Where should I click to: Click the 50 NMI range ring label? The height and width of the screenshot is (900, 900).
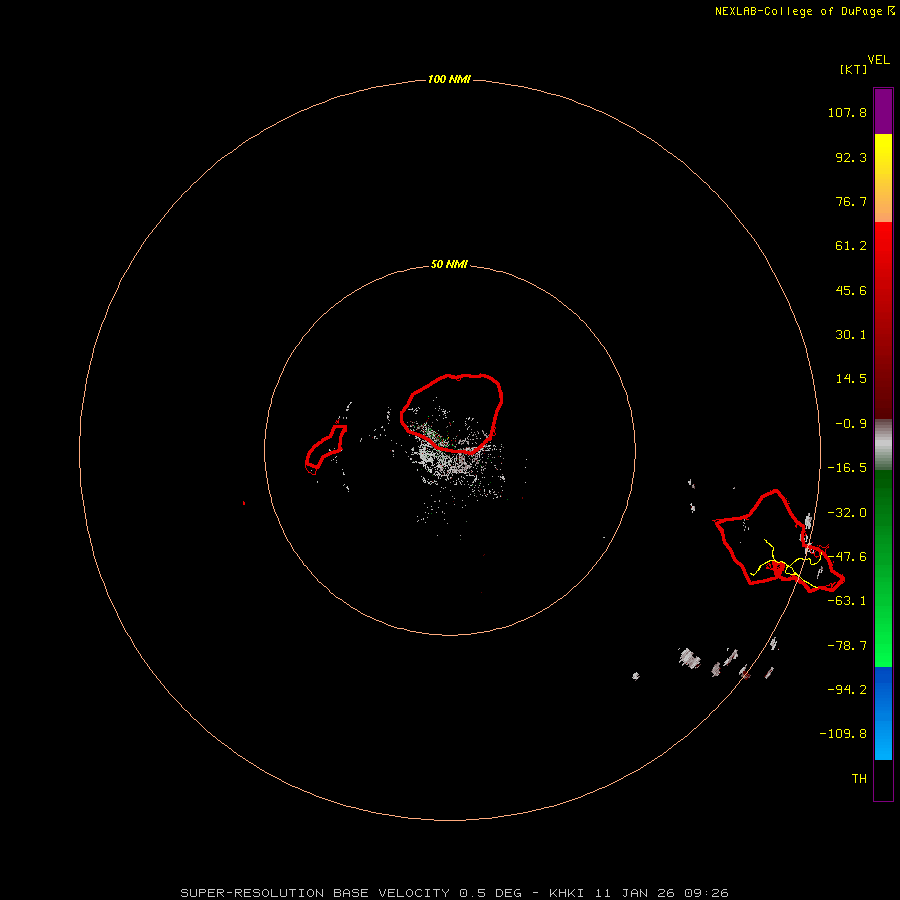click(x=449, y=264)
